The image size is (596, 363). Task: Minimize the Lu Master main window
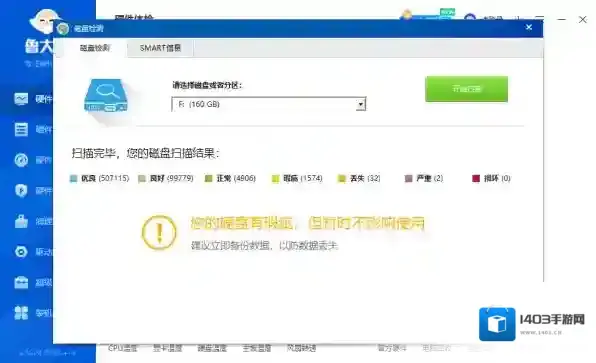(562, 19)
